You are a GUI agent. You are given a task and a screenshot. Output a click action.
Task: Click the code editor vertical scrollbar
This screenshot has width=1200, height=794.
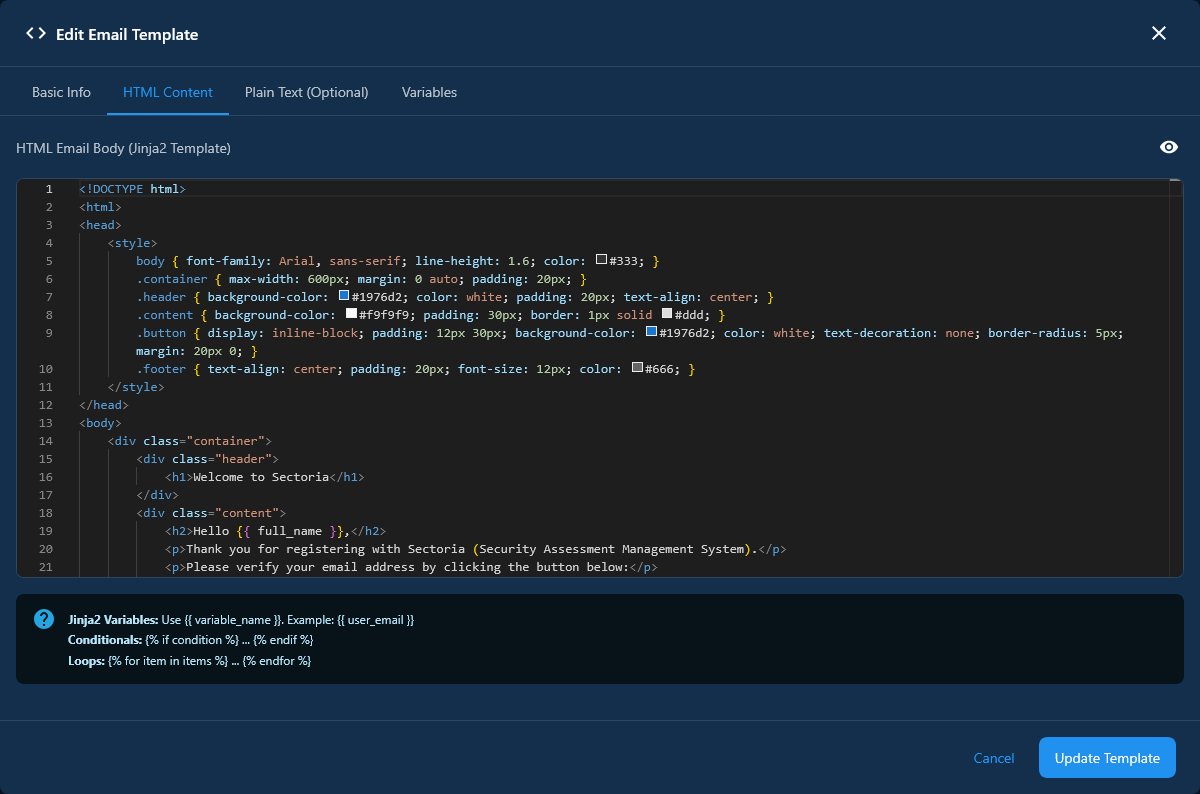point(1176,378)
